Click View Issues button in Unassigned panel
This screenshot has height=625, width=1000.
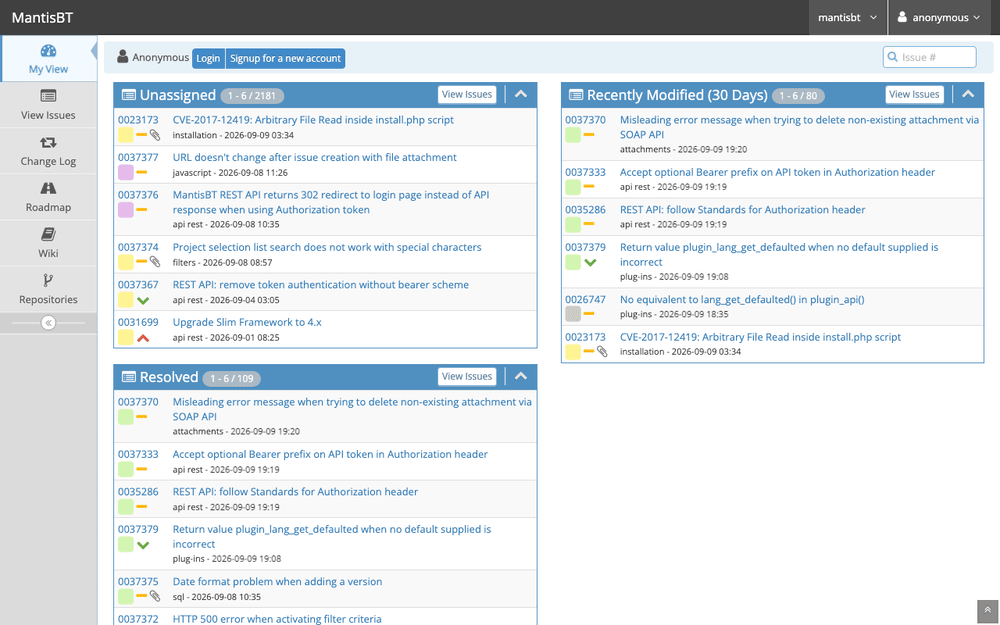(x=467, y=94)
